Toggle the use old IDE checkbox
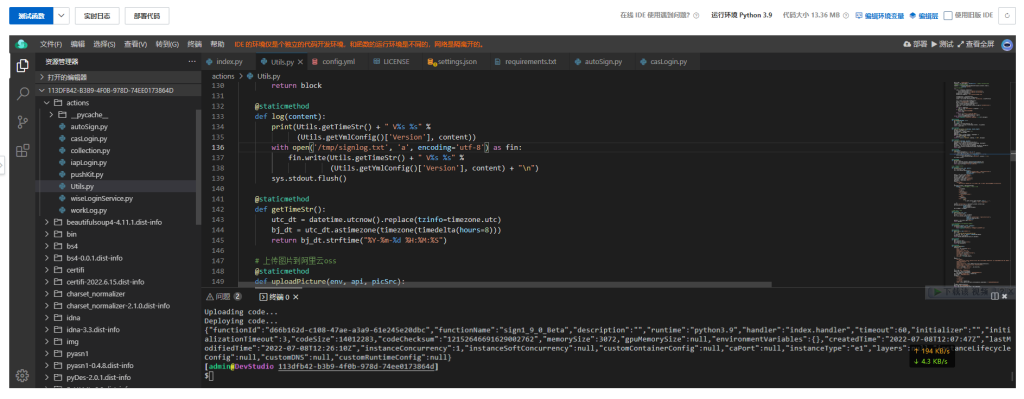This screenshot has width=1024, height=399. [x=948, y=16]
